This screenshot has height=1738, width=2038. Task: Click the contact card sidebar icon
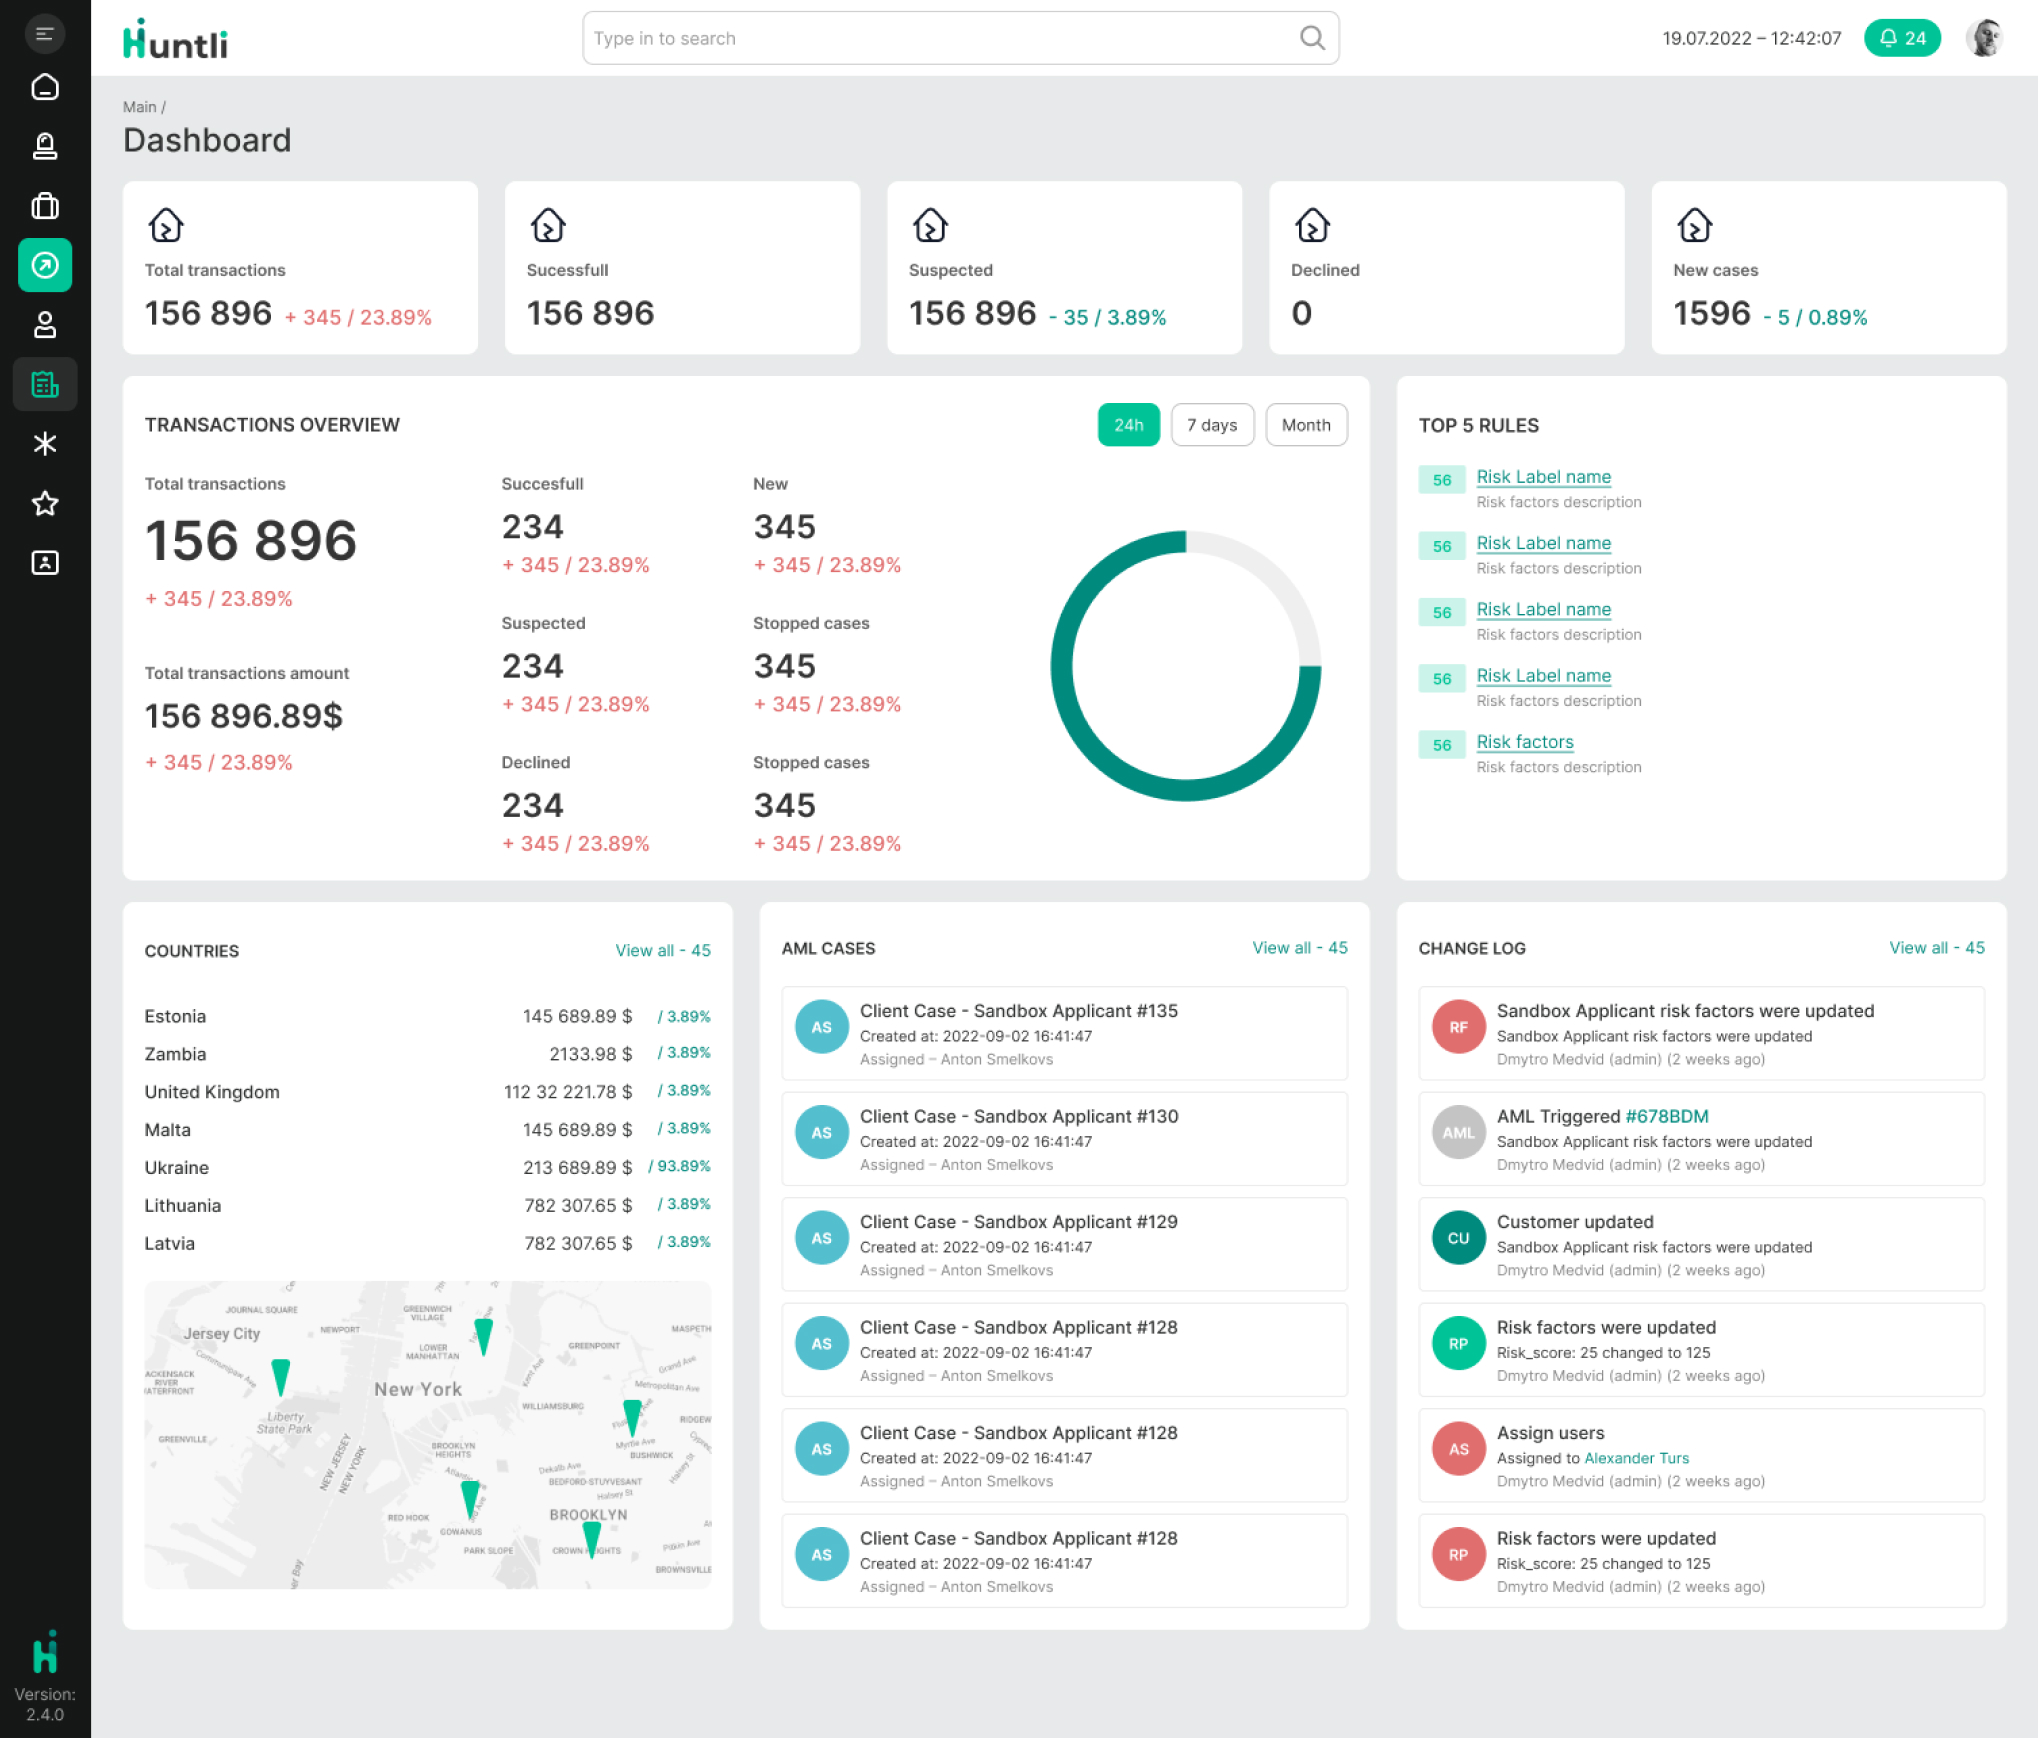pos(44,562)
